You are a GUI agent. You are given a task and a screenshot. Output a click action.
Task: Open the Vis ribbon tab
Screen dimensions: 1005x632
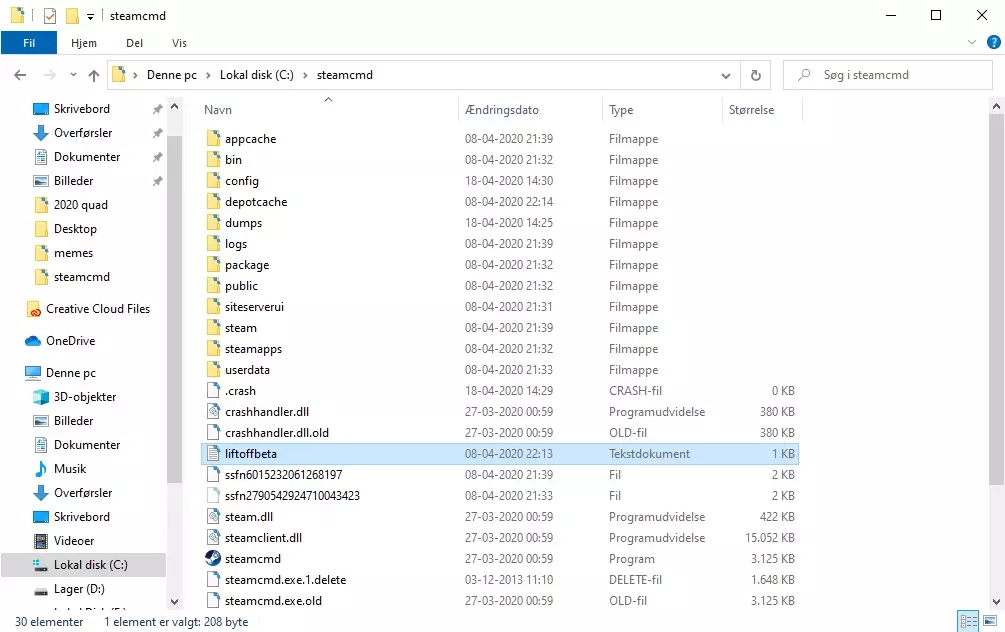point(179,43)
